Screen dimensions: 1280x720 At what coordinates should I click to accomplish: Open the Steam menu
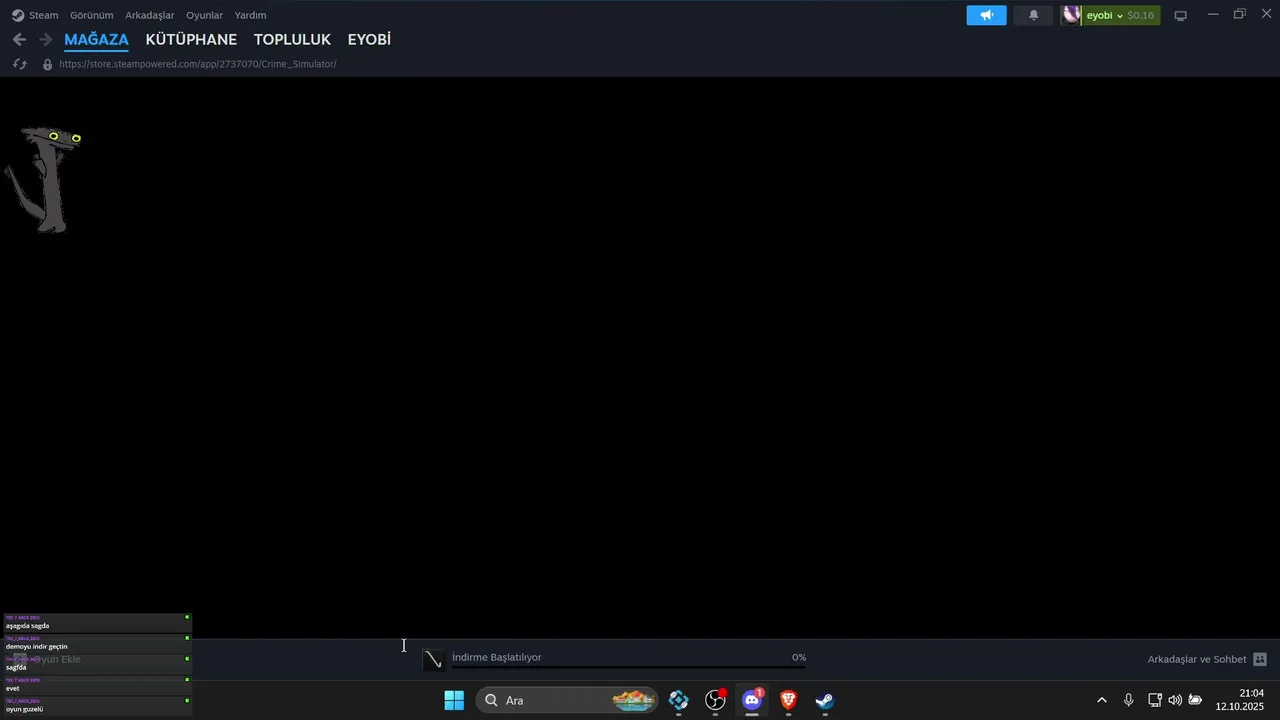pyautogui.click(x=35, y=15)
